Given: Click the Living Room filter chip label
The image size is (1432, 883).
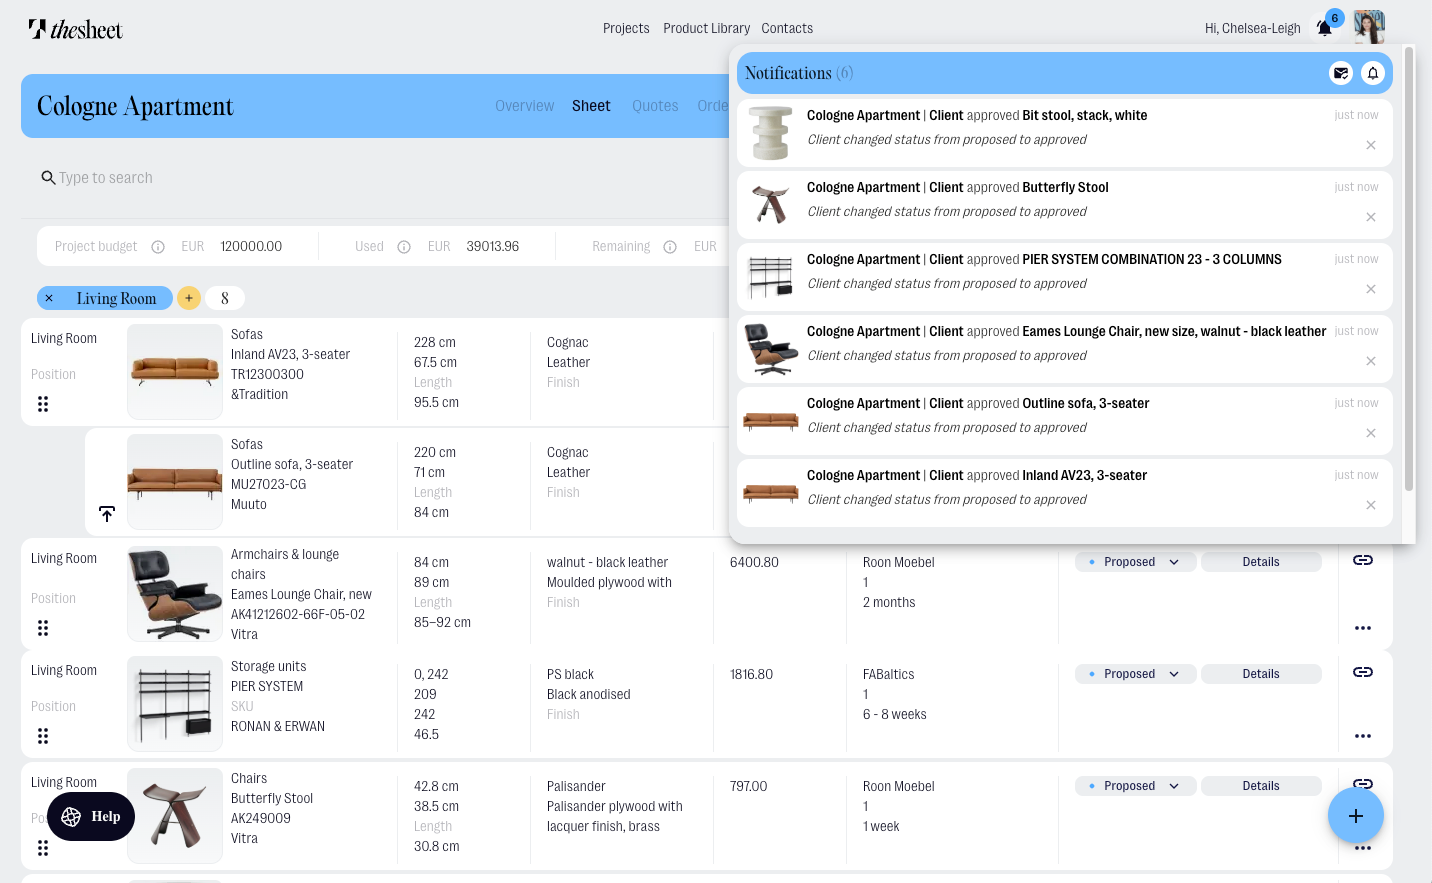Looking at the screenshot, I should (116, 298).
